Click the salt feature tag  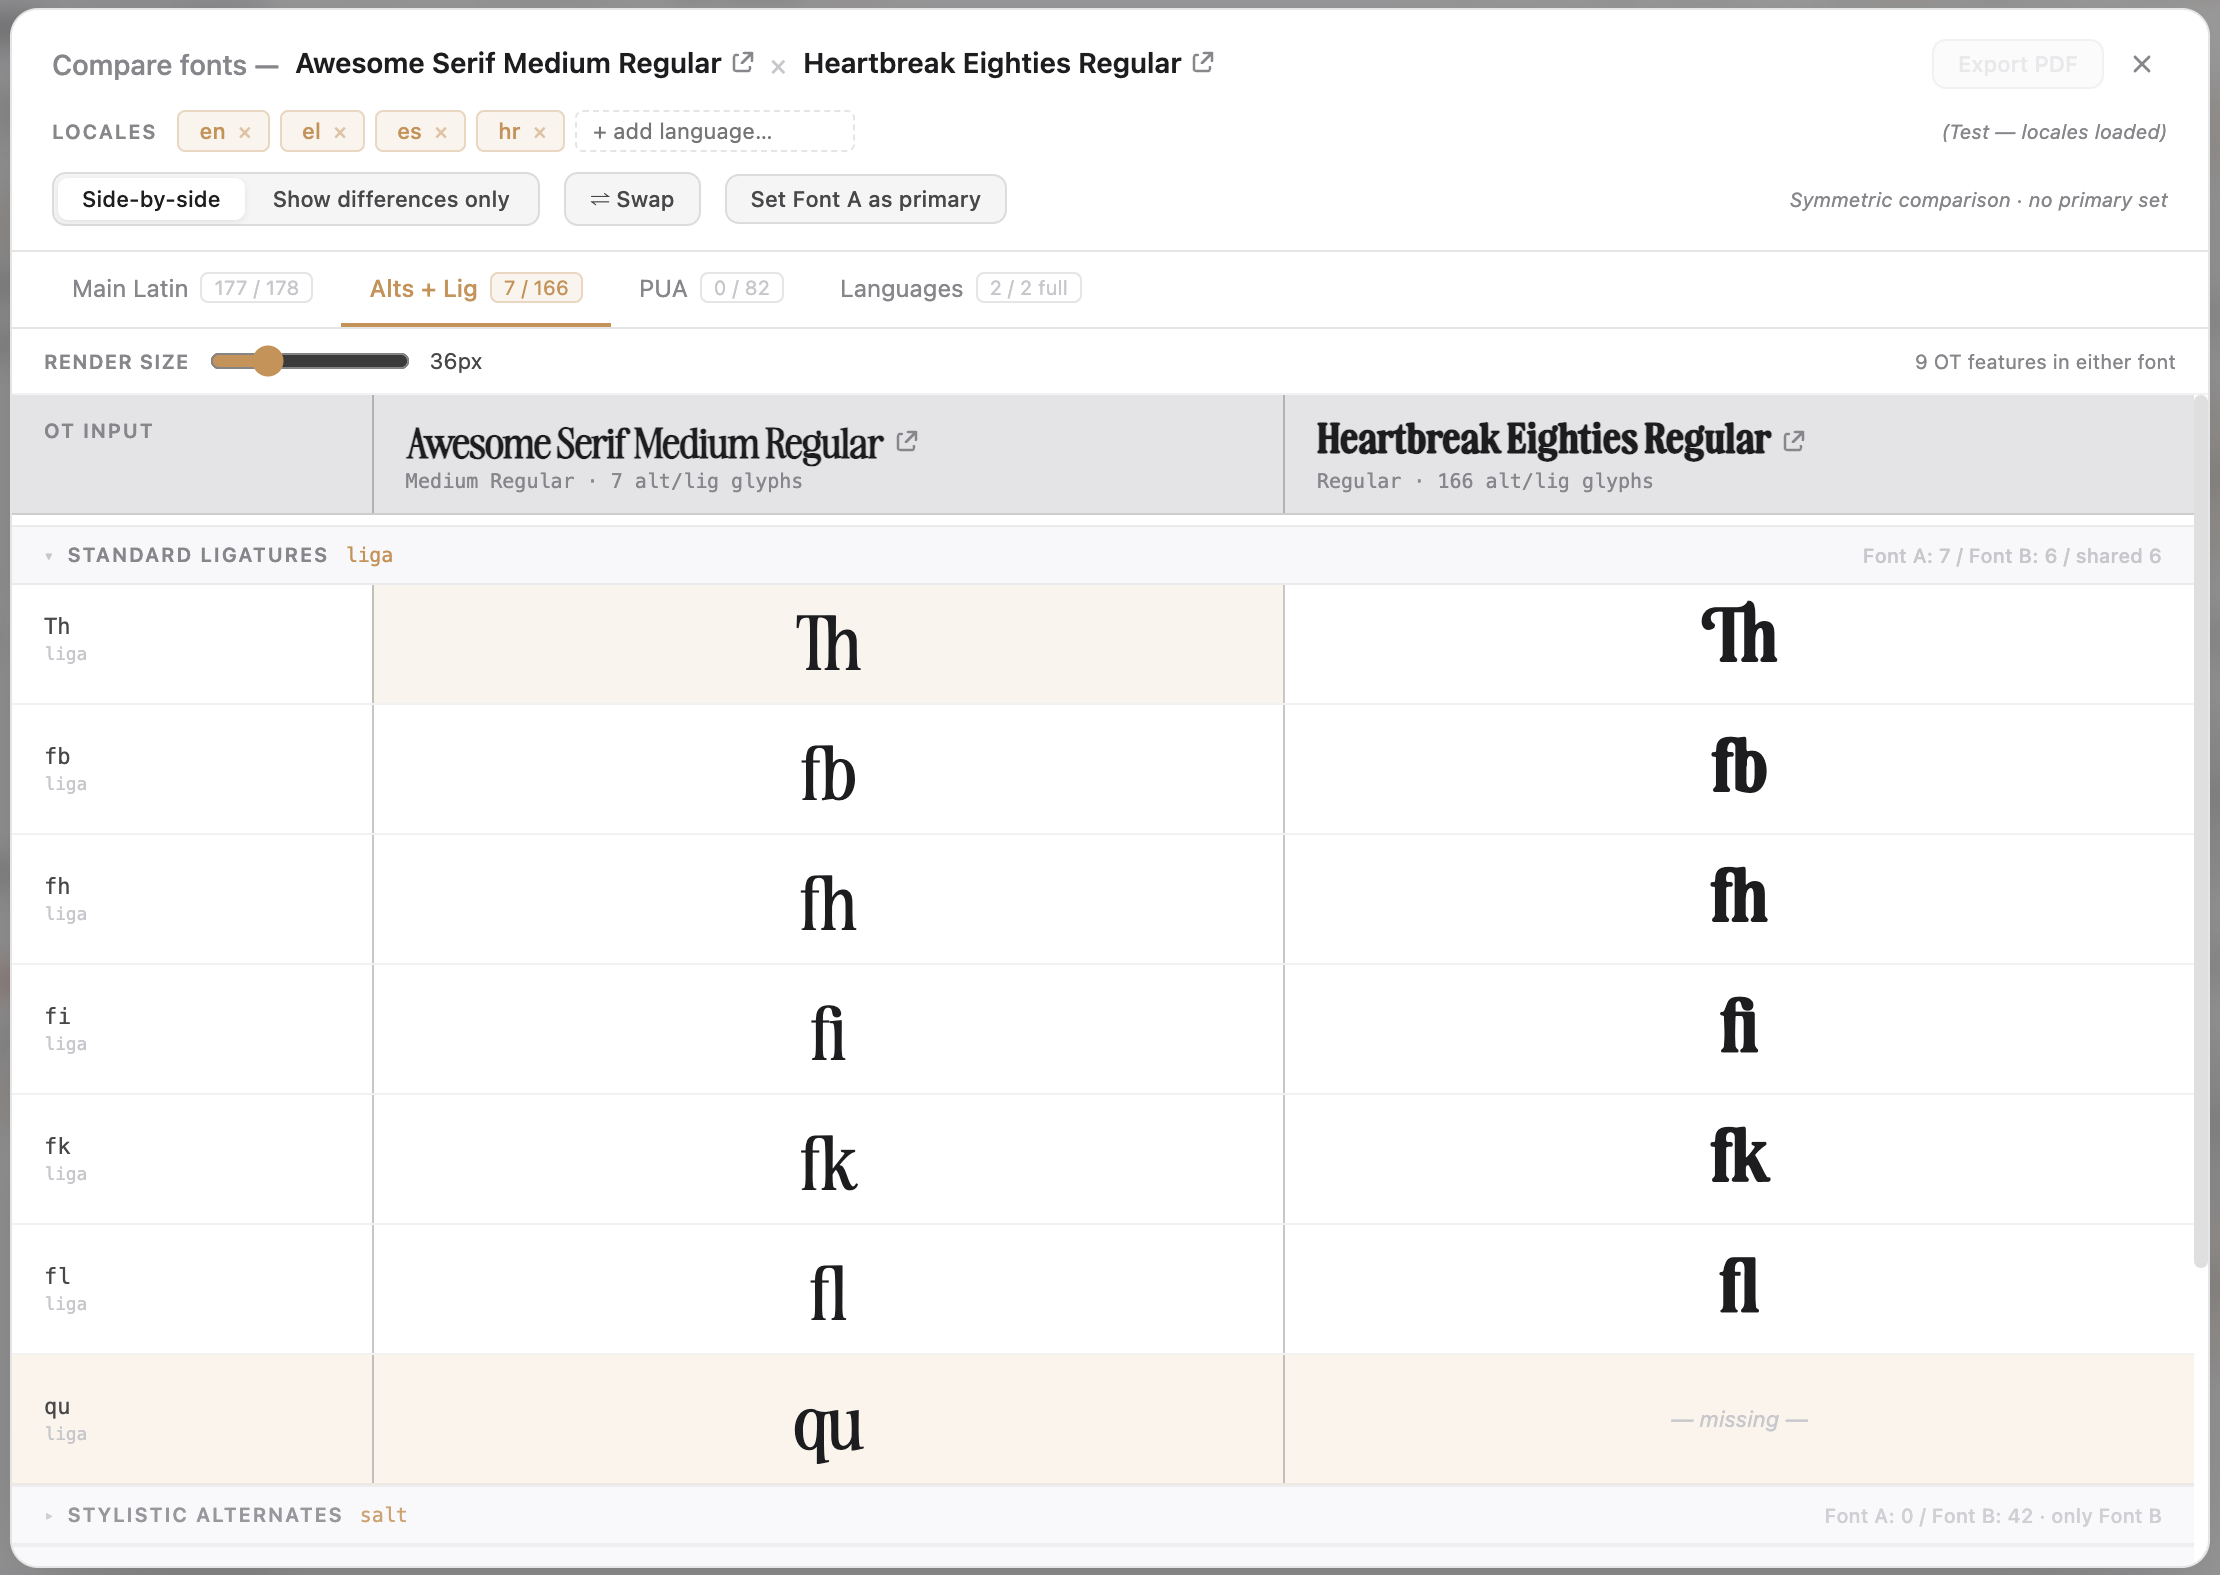(x=383, y=1515)
